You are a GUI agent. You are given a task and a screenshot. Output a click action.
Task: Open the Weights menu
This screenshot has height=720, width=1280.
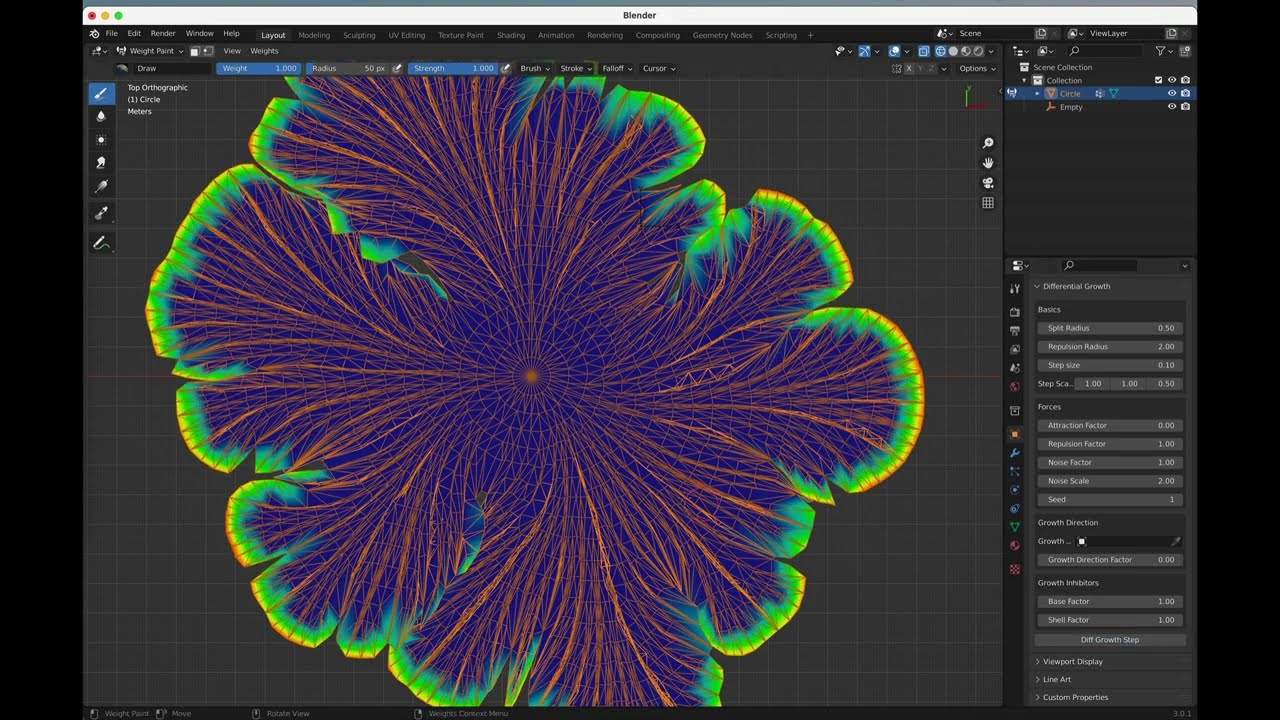(x=264, y=51)
